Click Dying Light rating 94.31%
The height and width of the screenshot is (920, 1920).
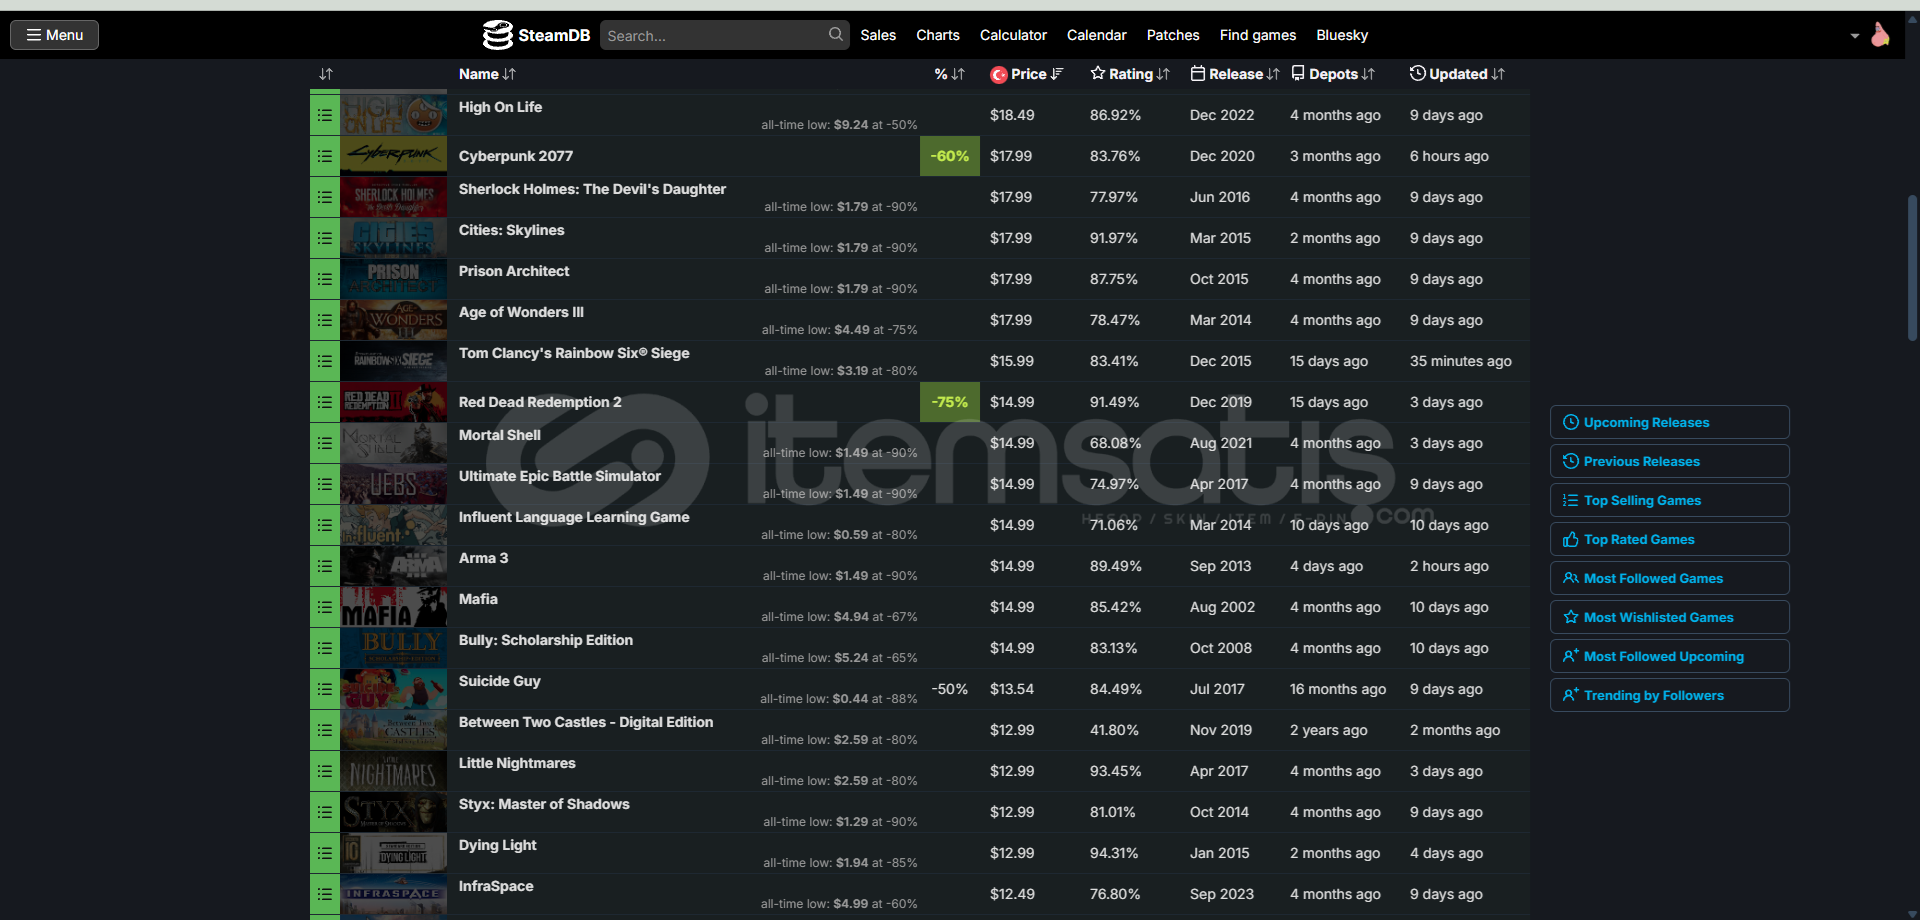1114,853
